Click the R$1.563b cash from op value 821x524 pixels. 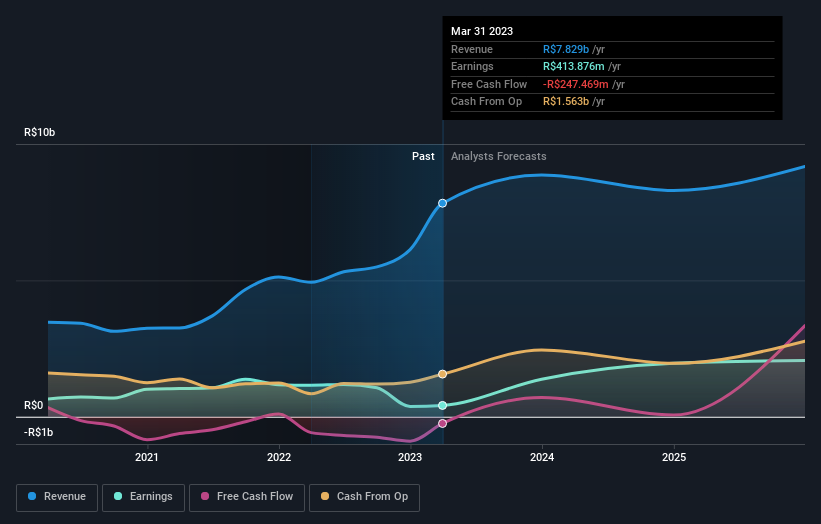[x=566, y=102]
